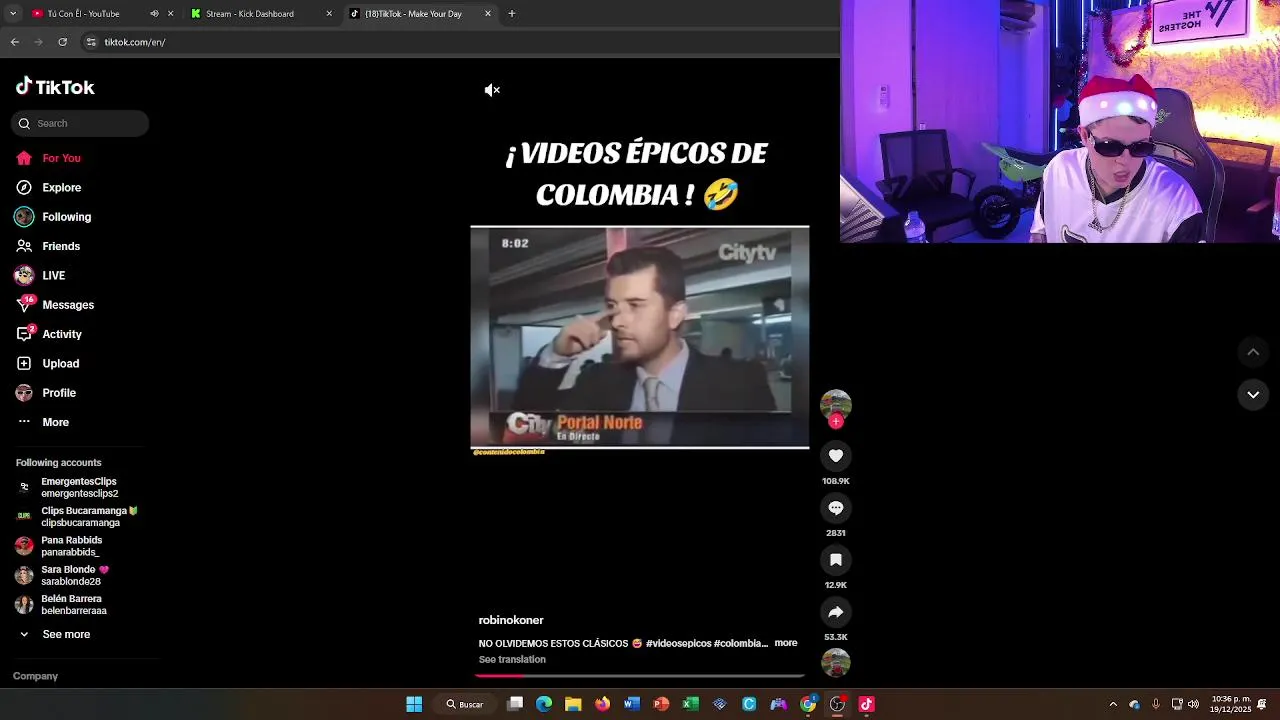Open File Explorer from taskbar
The width and height of the screenshot is (1280, 720).
(x=573, y=704)
